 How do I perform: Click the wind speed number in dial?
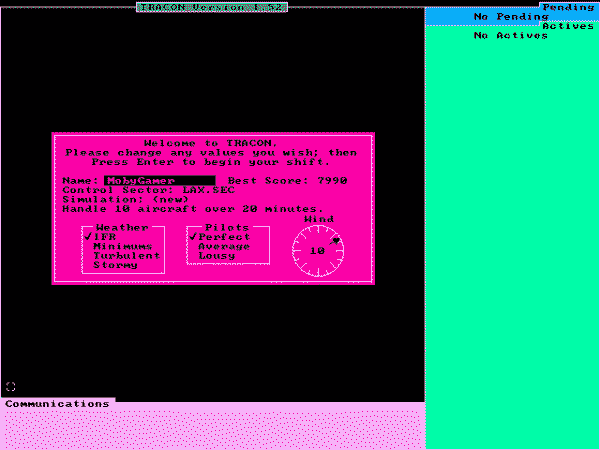point(317,251)
